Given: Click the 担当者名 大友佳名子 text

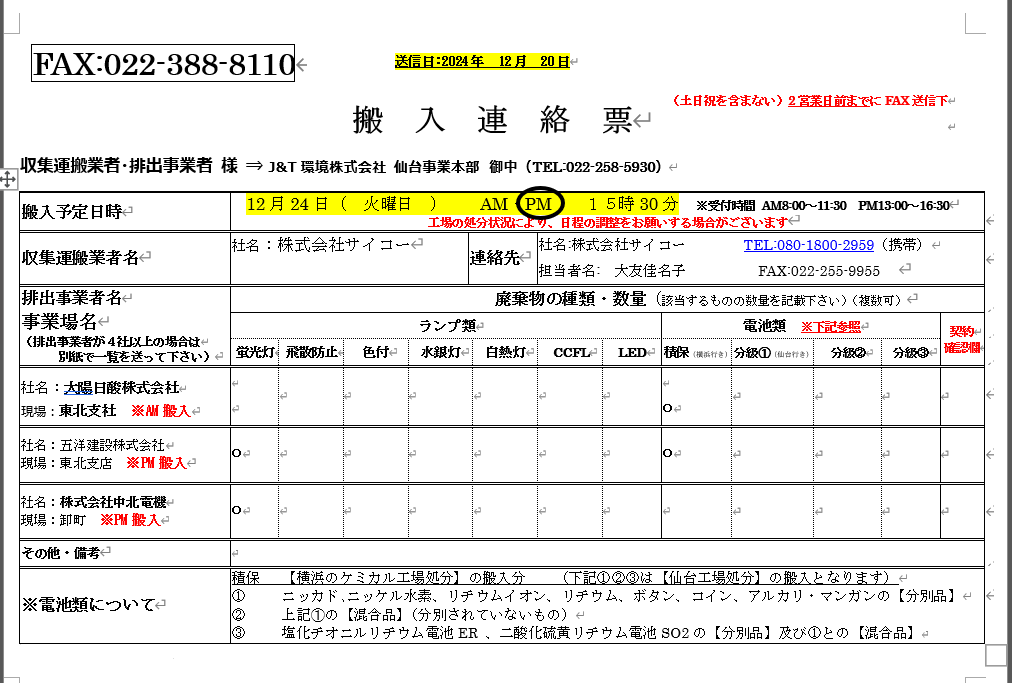Looking at the screenshot, I should click(x=612, y=270).
